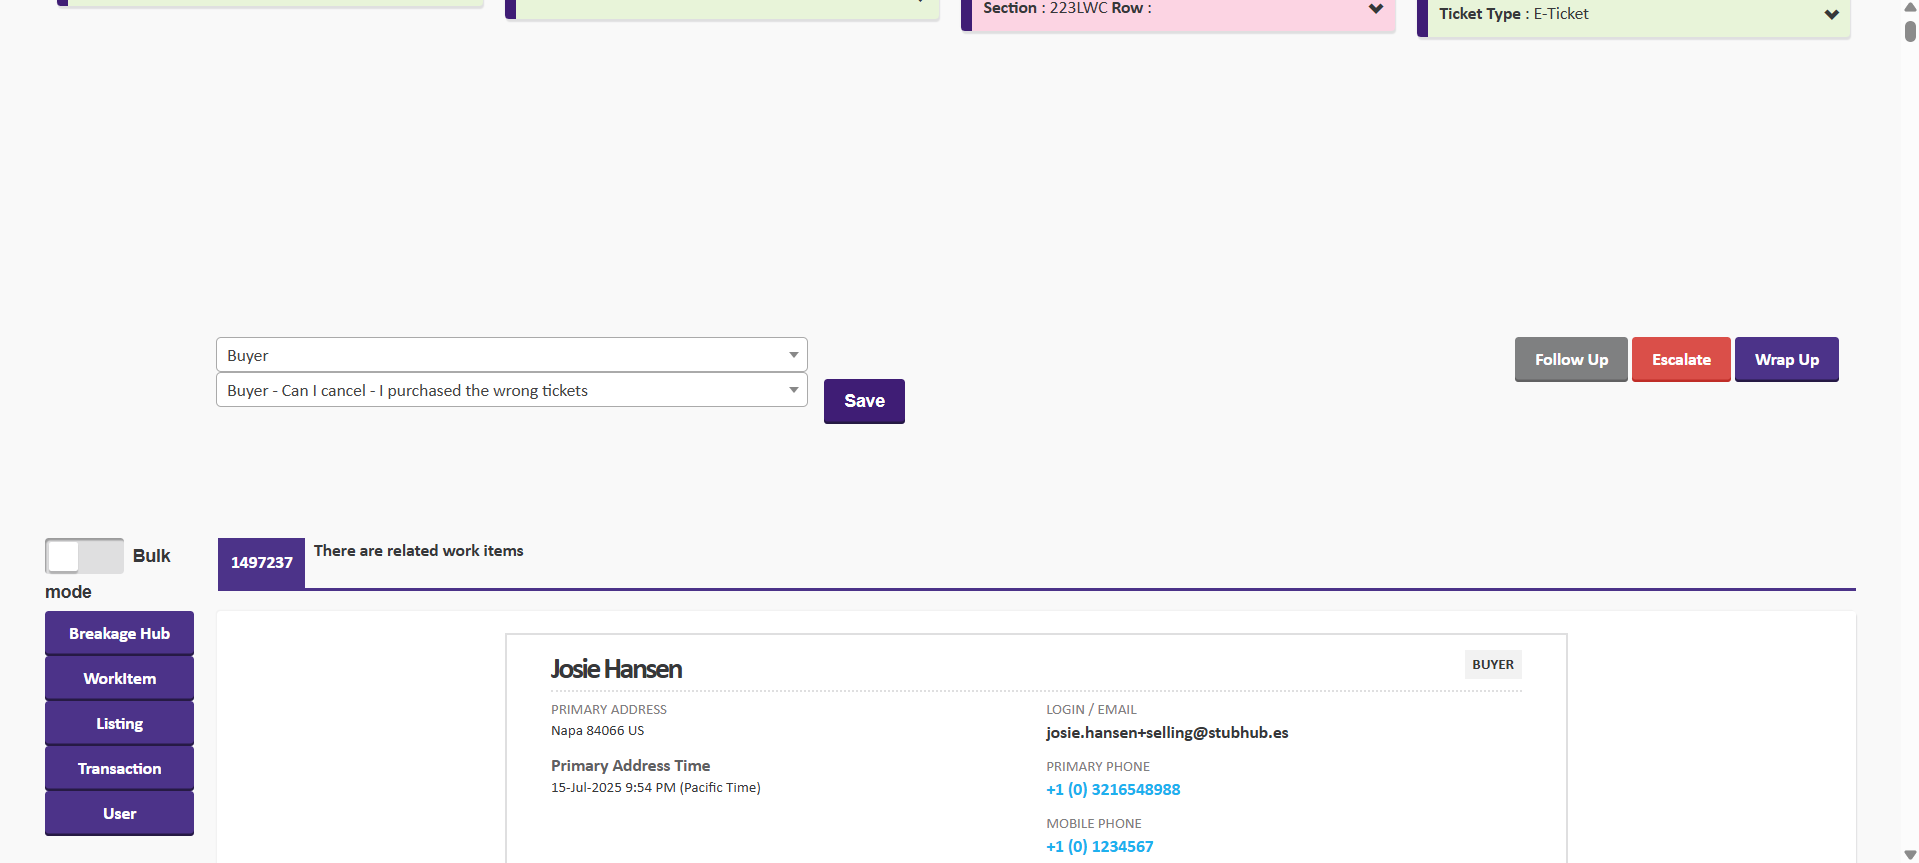Toggle the Bulk mode switch
The image size is (1919, 863).
(x=84, y=556)
